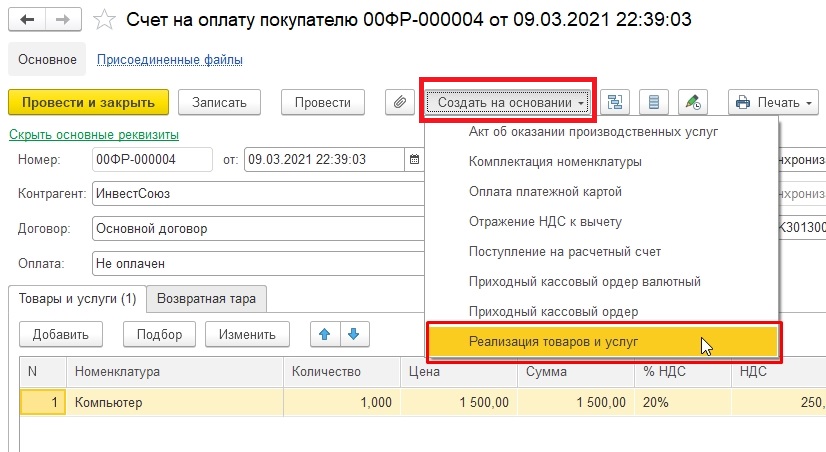Click Скрыть основные реквизиты link
The width and height of the screenshot is (826, 452).
click(94, 135)
